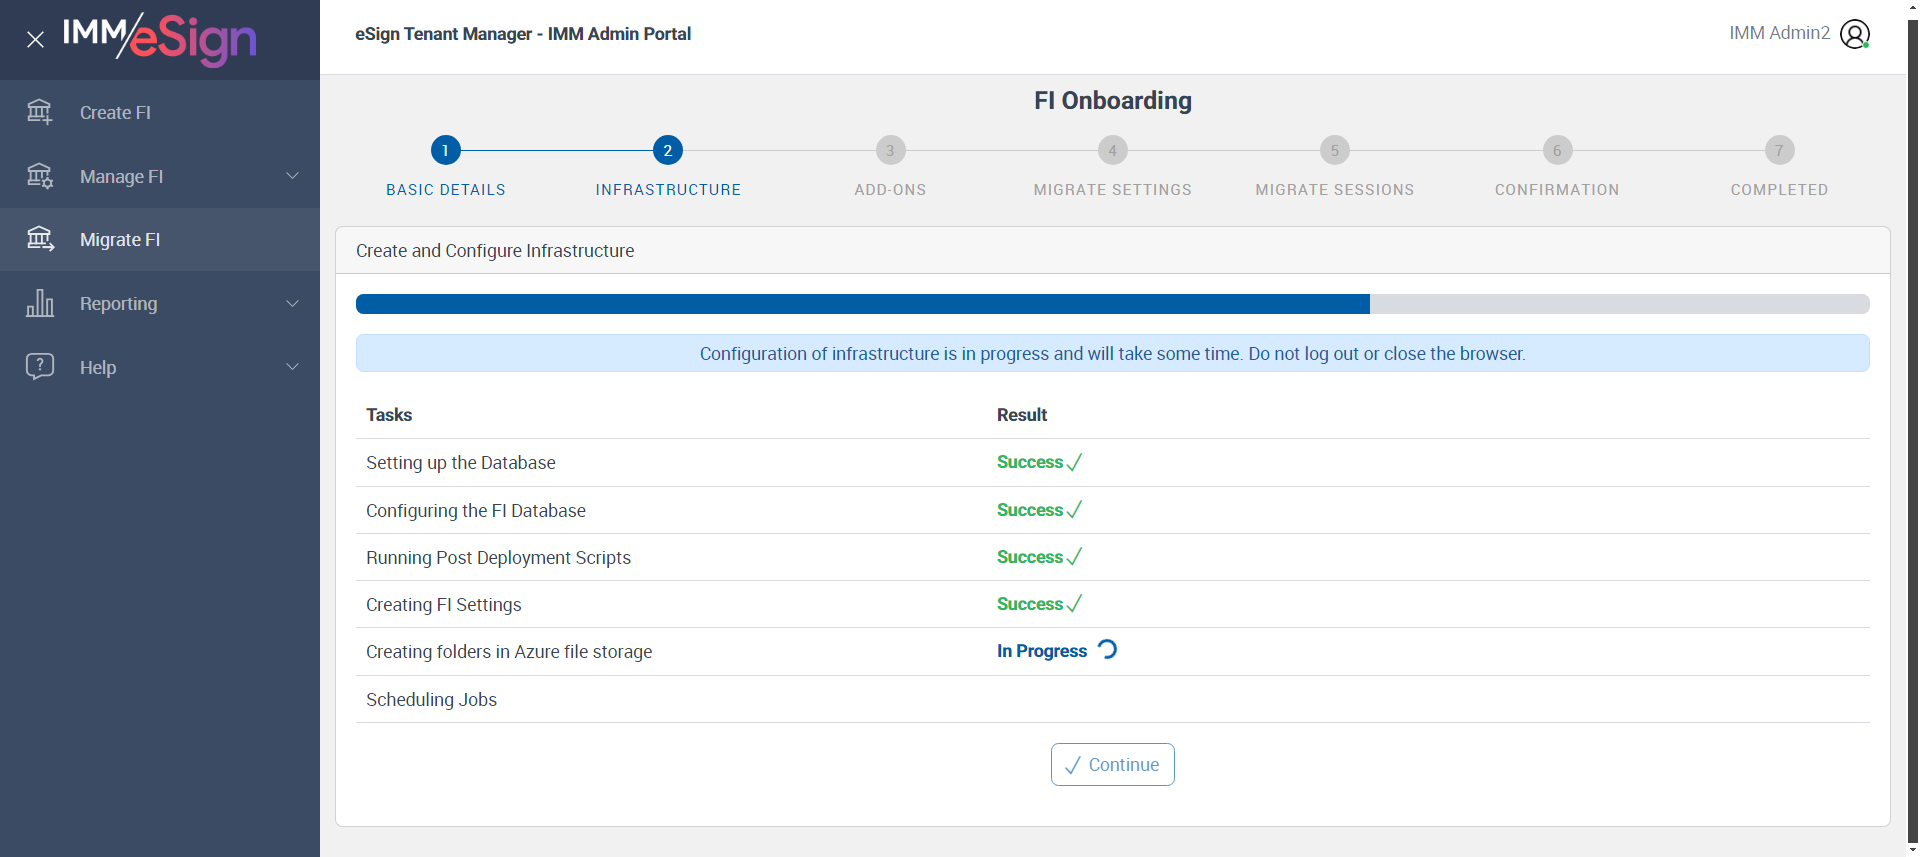Click the infrastructure configuration progress bar

pos(1112,304)
